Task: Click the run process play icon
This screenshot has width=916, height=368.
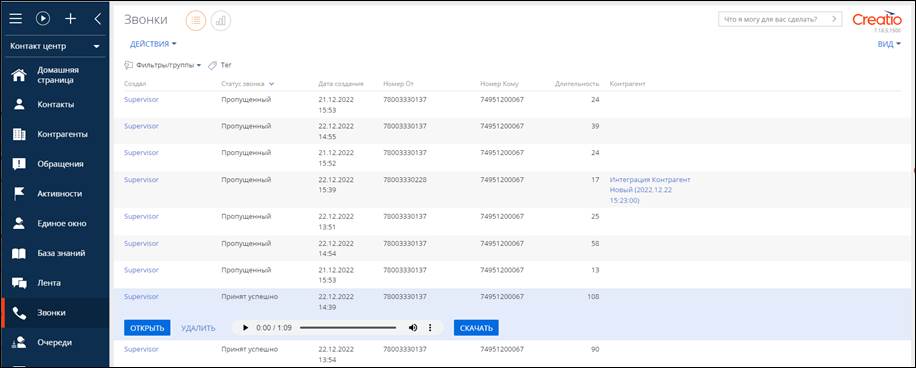Action: 43,19
